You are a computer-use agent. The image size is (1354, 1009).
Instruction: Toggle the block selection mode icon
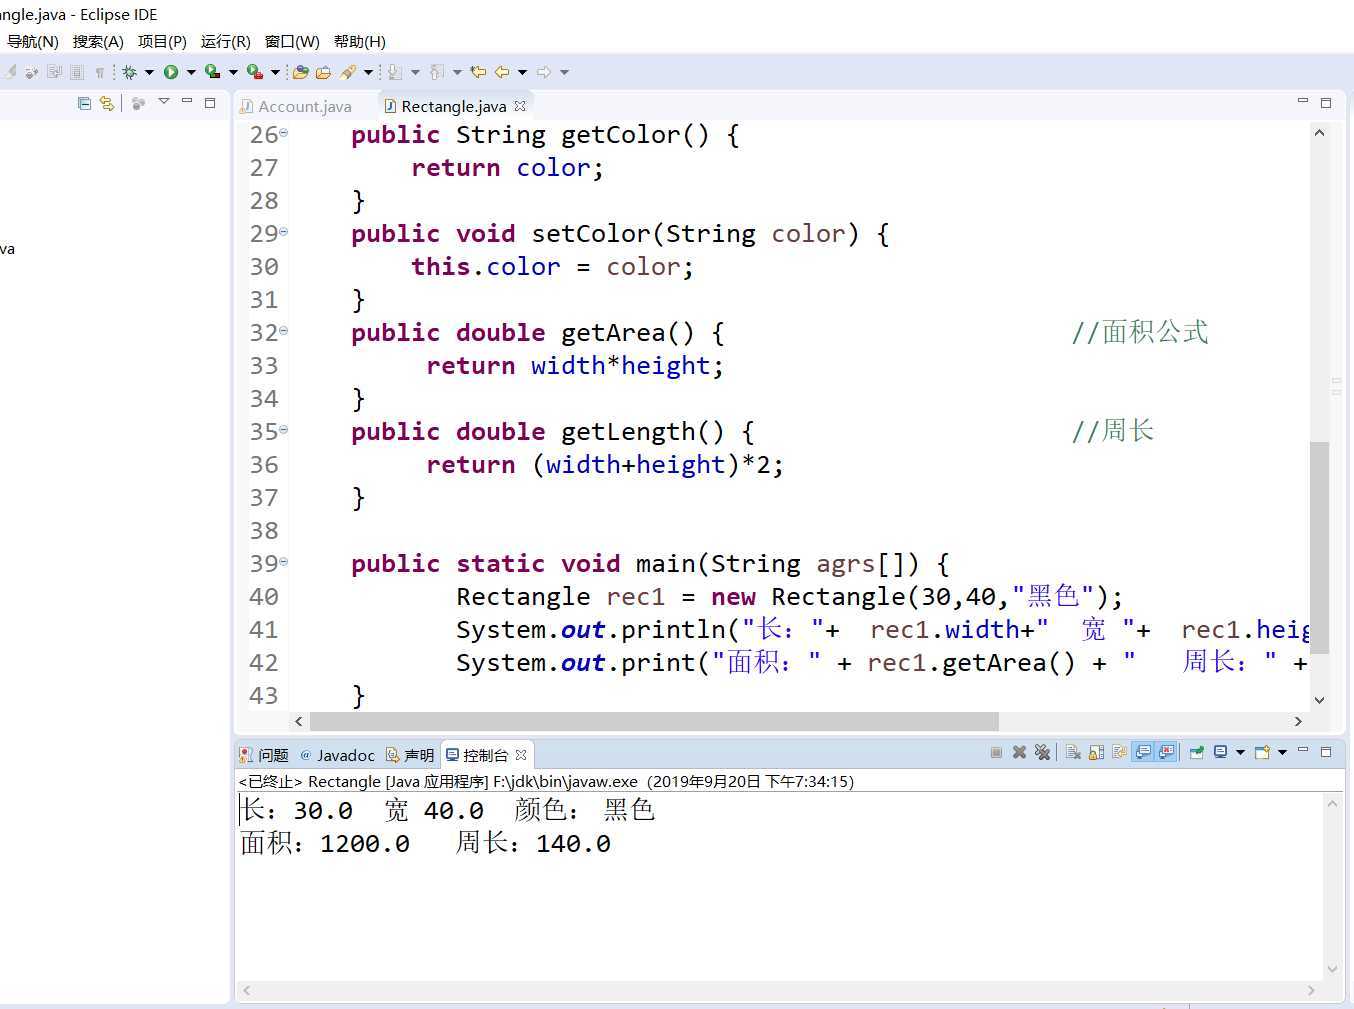[76, 72]
